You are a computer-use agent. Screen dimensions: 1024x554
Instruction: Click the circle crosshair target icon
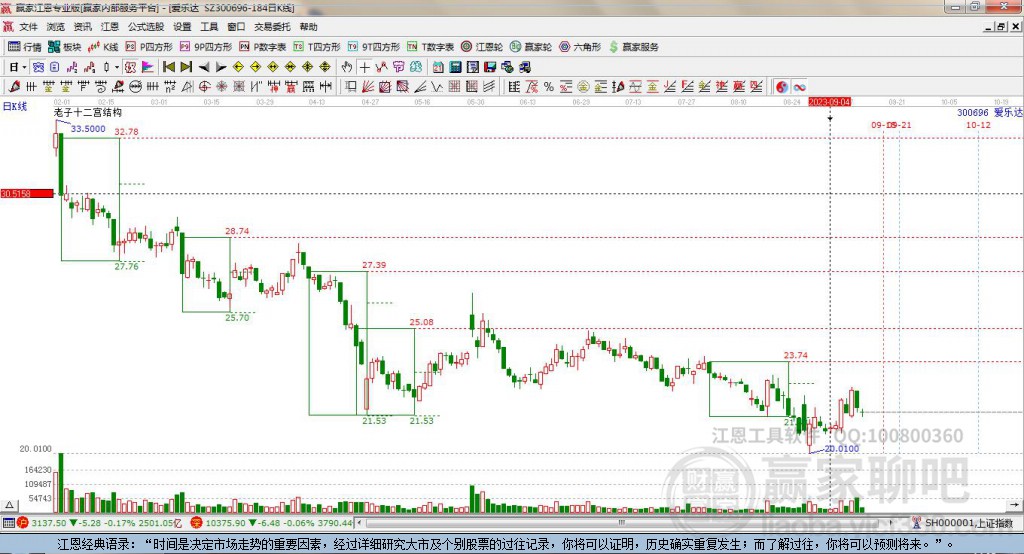coord(204,86)
